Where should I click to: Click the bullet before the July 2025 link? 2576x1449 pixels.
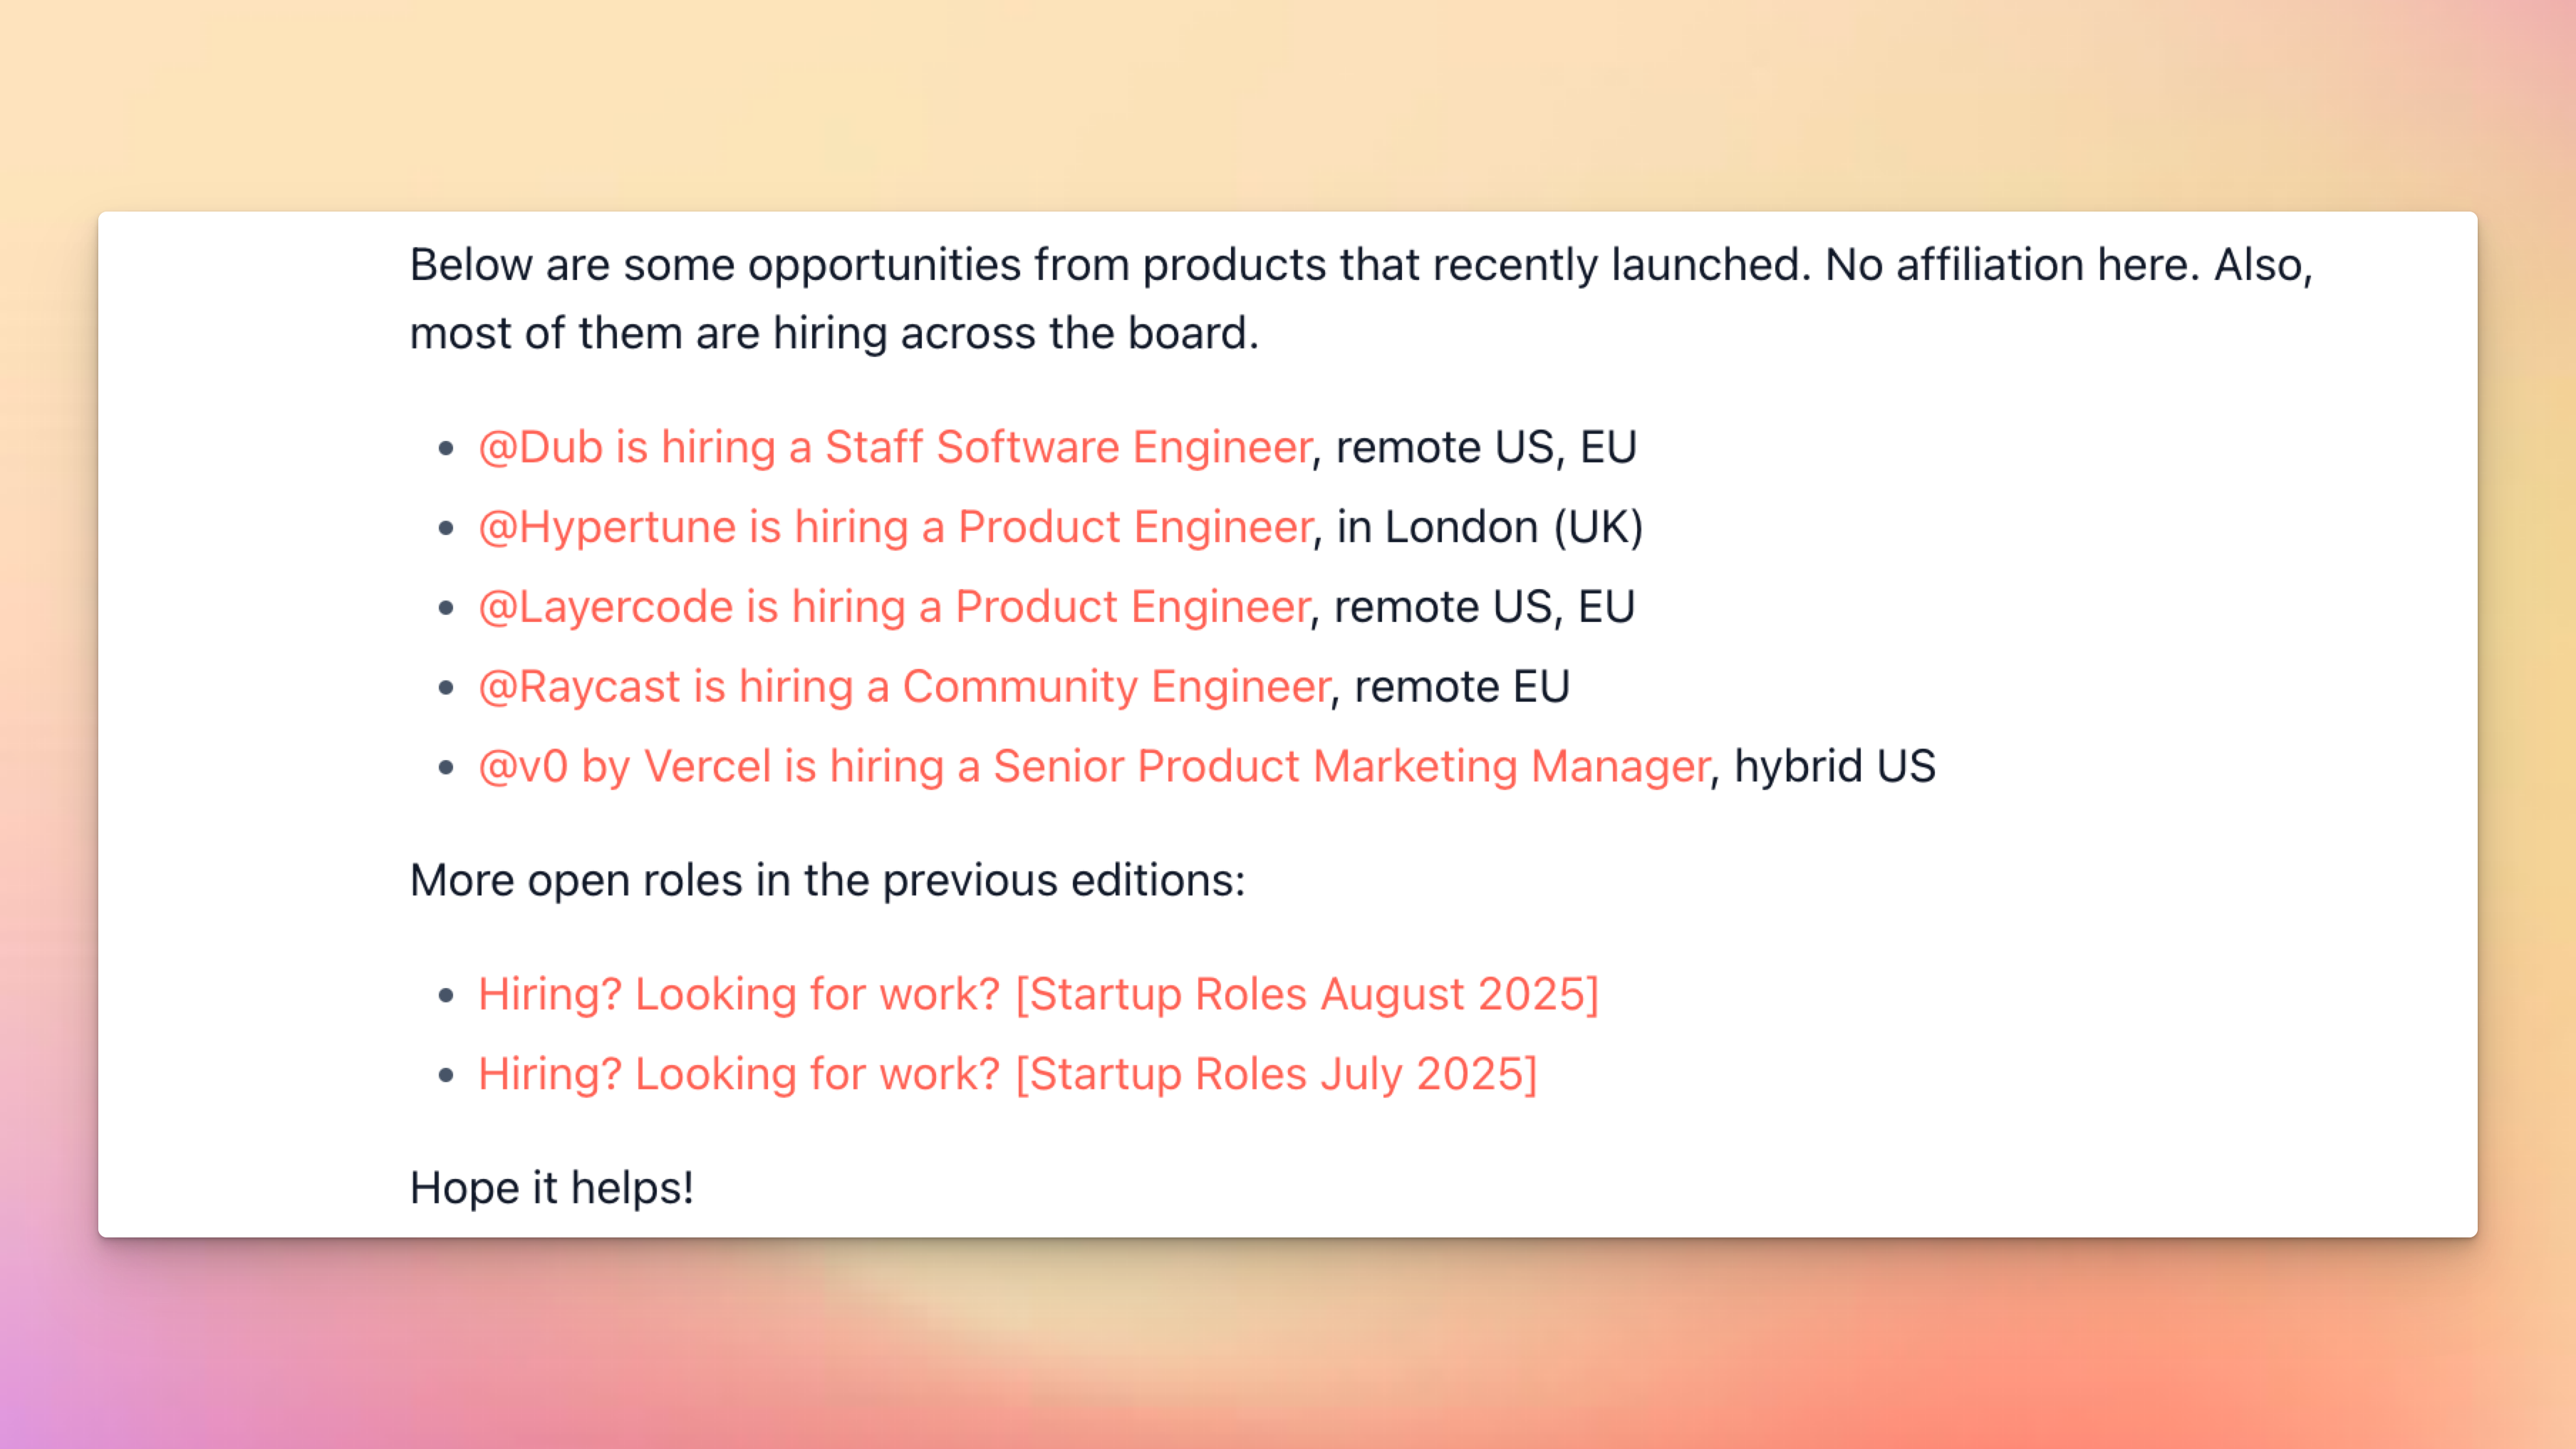[x=446, y=1076]
